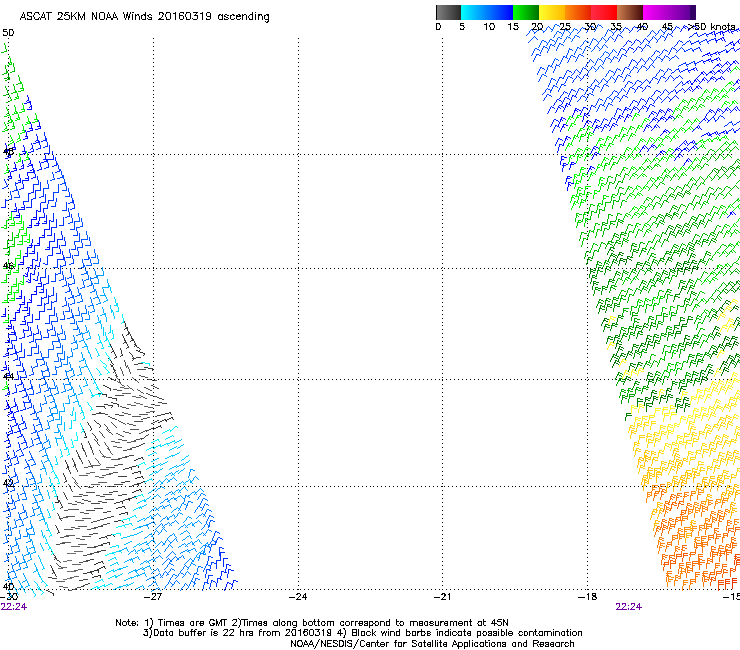Select the red 30-35 knots legend segment
The width and height of the screenshot is (740, 650).
click(x=604, y=12)
